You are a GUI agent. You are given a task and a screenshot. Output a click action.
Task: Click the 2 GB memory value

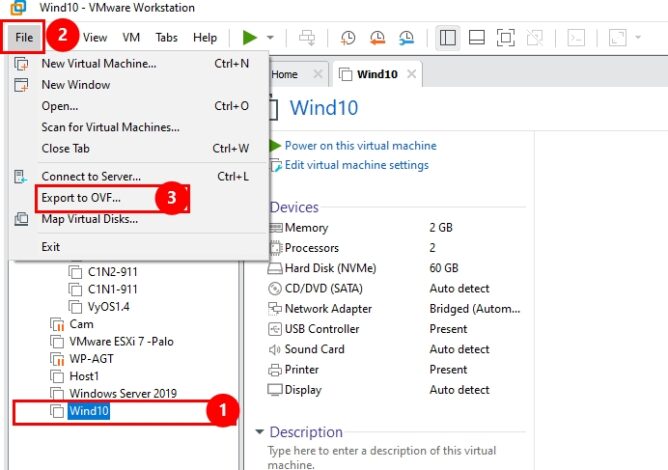[x=441, y=228]
